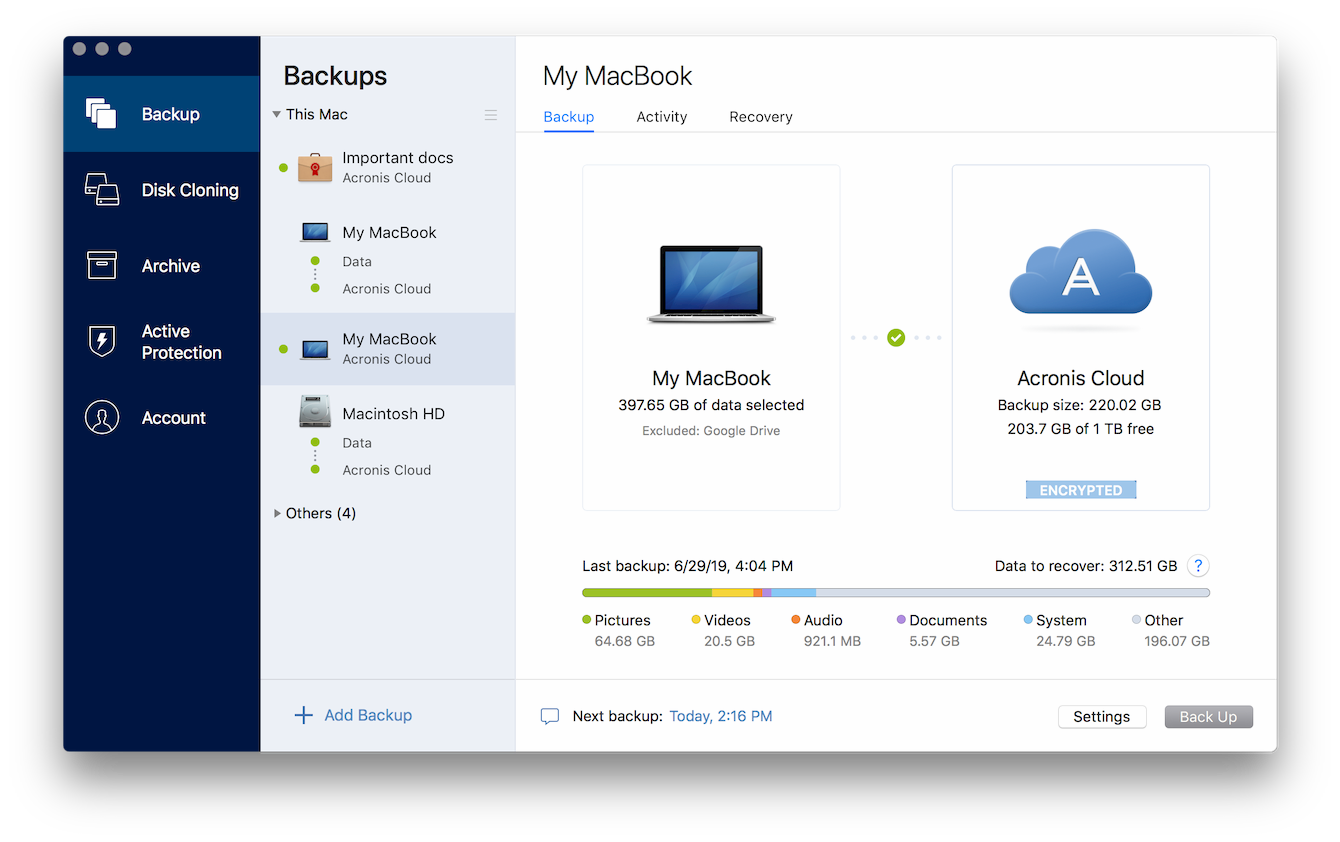Click the Settings button

click(1101, 717)
